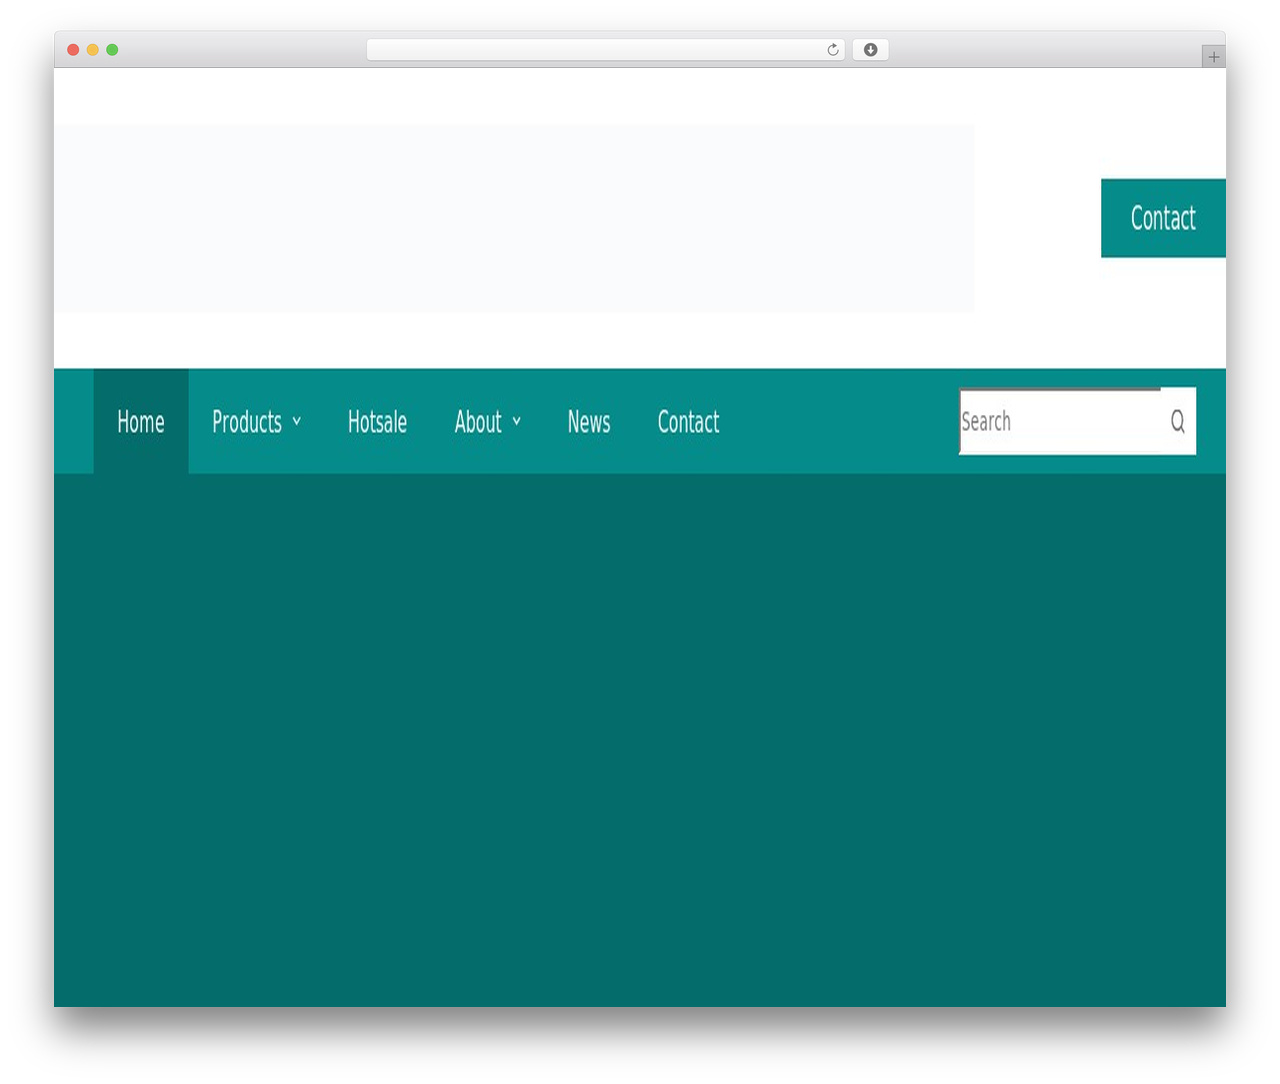Expand the About dropdown chevron
The height and width of the screenshot is (1084, 1280).
517,422
